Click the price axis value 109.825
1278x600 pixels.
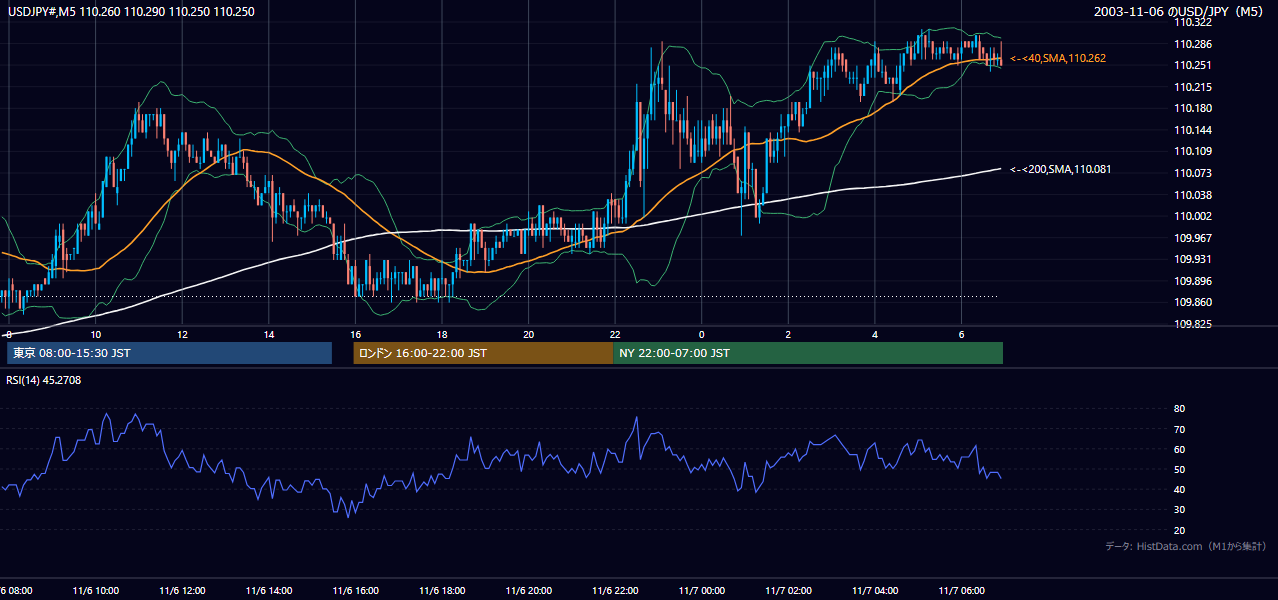click(x=1194, y=324)
